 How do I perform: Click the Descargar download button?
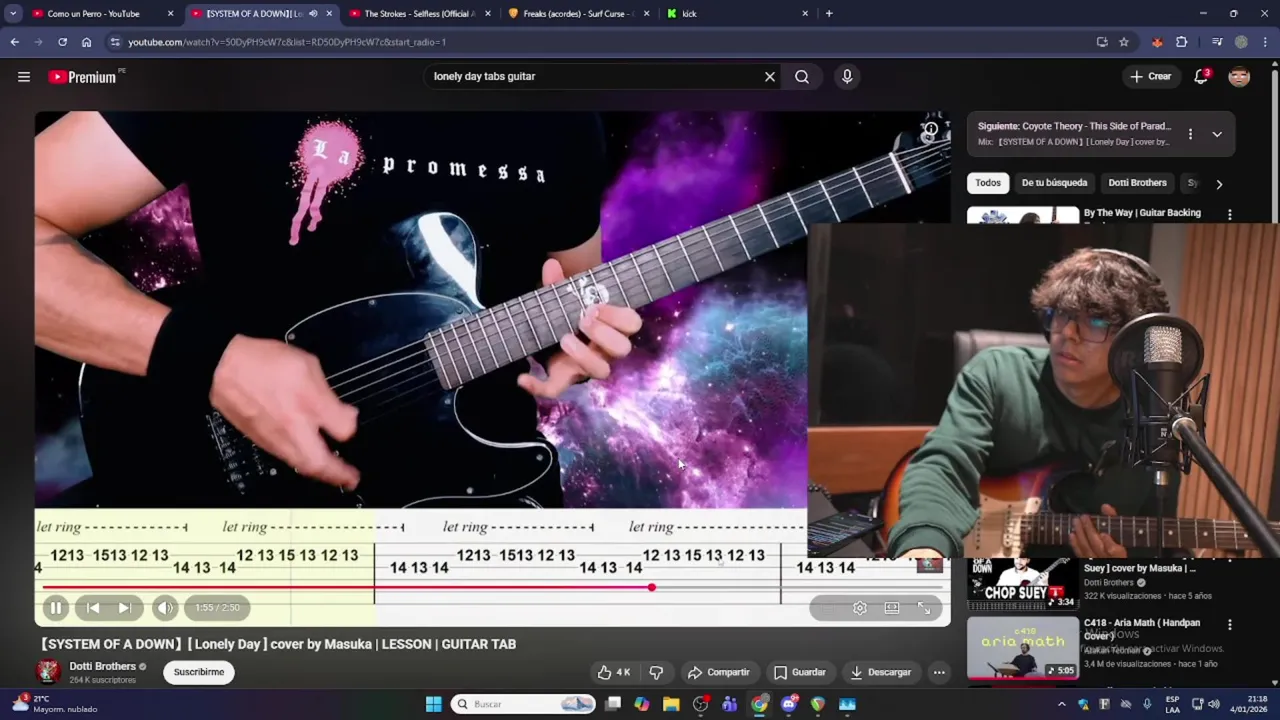pyautogui.click(x=880, y=672)
